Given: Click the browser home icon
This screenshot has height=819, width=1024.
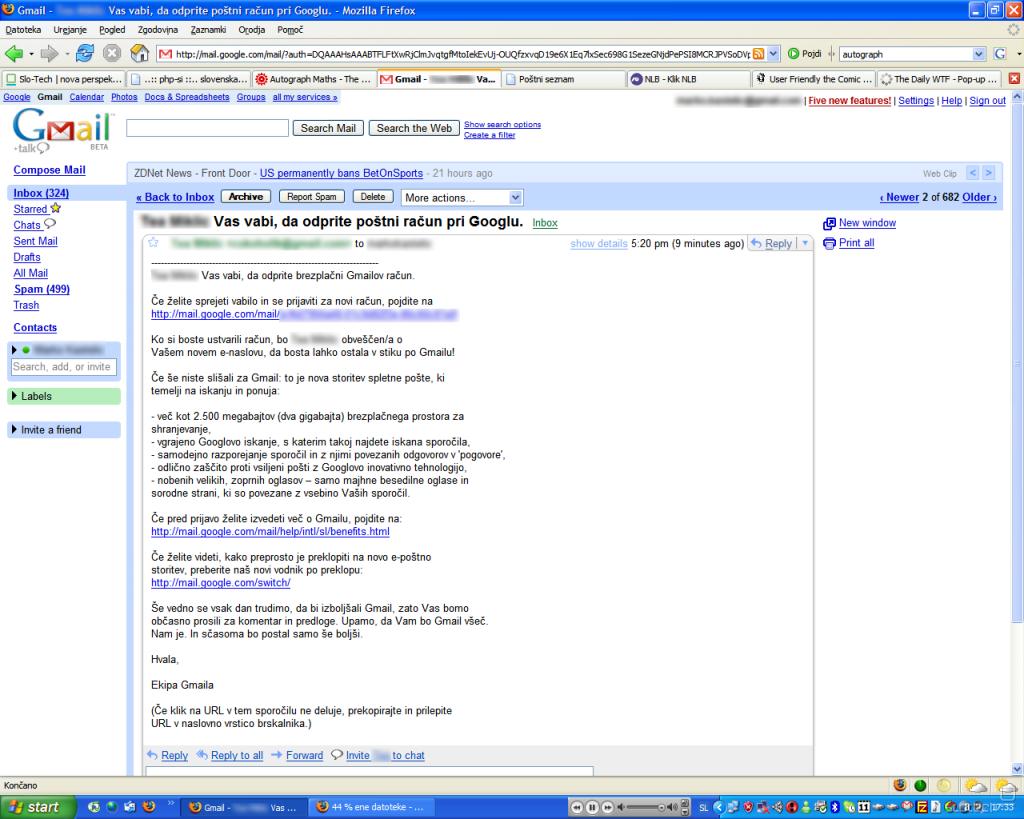Looking at the screenshot, I should click(x=141, y=53).
